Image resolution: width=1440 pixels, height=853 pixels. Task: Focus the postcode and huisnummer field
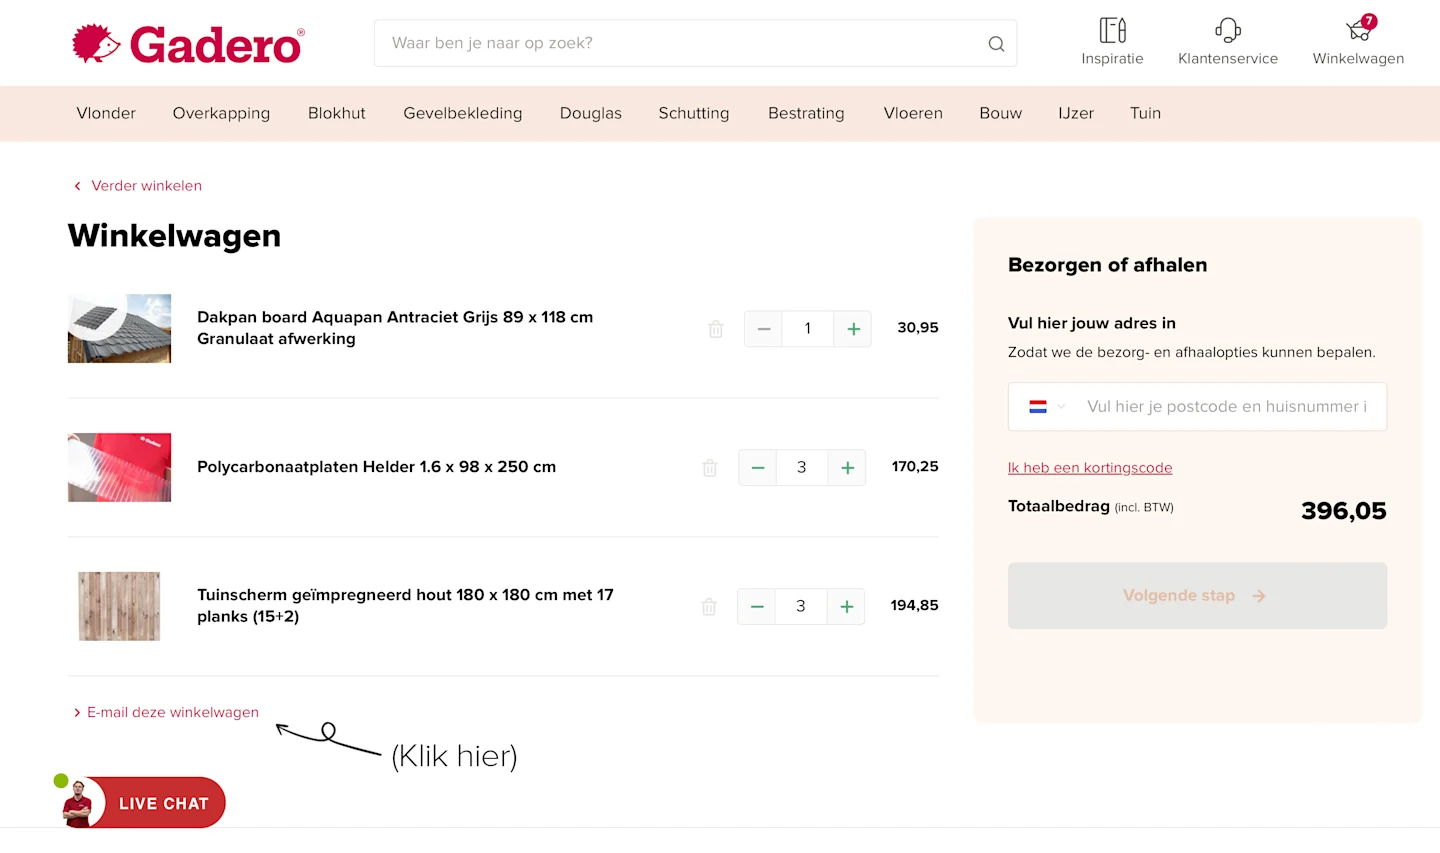[1226, 407]
